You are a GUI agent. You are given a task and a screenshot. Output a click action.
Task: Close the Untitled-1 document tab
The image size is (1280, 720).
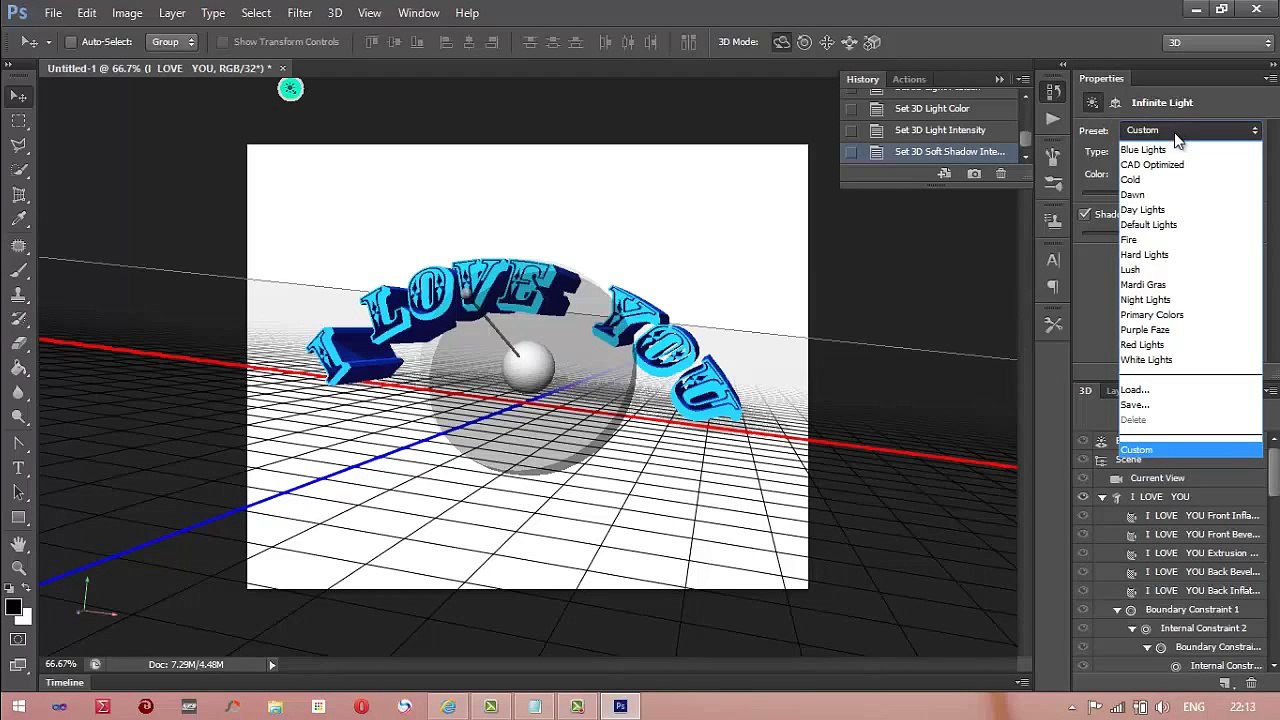(x=283, y=68)
